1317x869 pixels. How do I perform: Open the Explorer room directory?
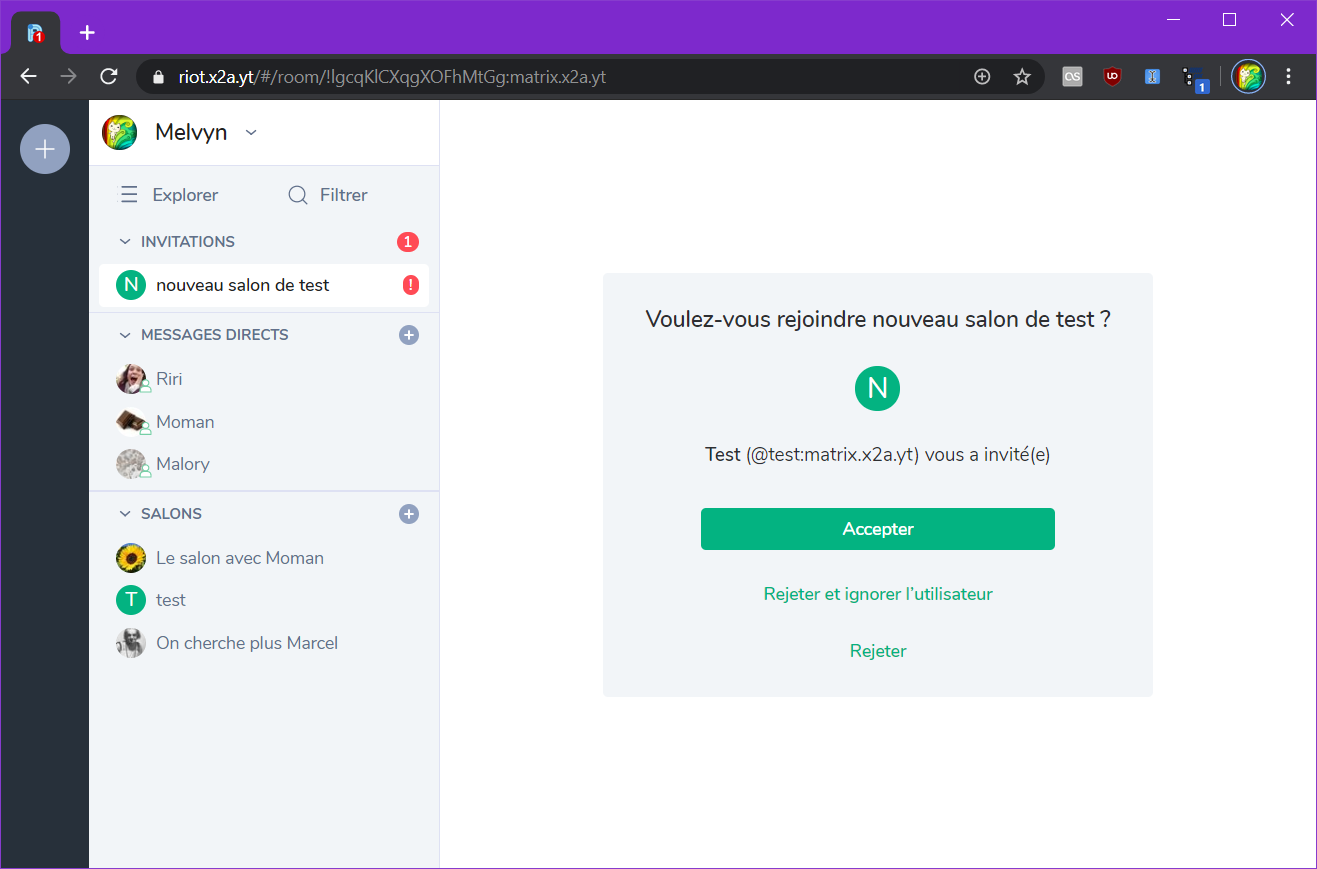[x=169, y=195]
